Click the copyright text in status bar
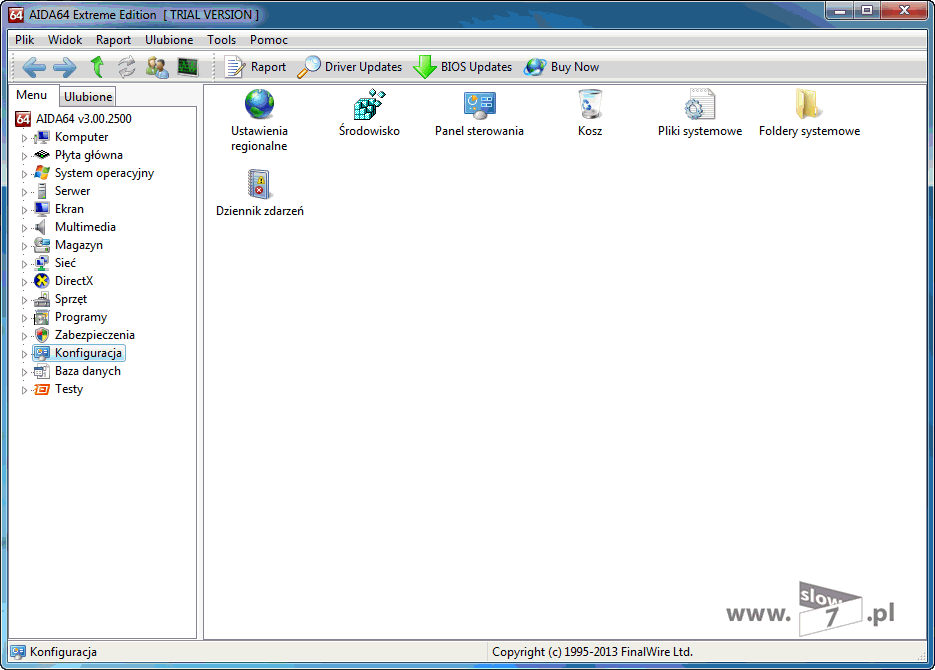 592,652
